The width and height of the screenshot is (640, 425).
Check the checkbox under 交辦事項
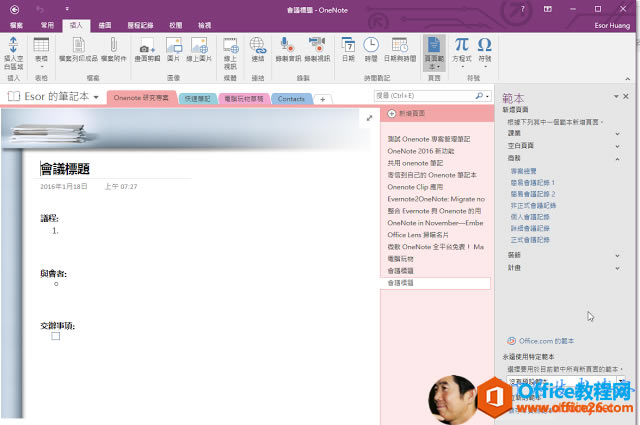56,336
